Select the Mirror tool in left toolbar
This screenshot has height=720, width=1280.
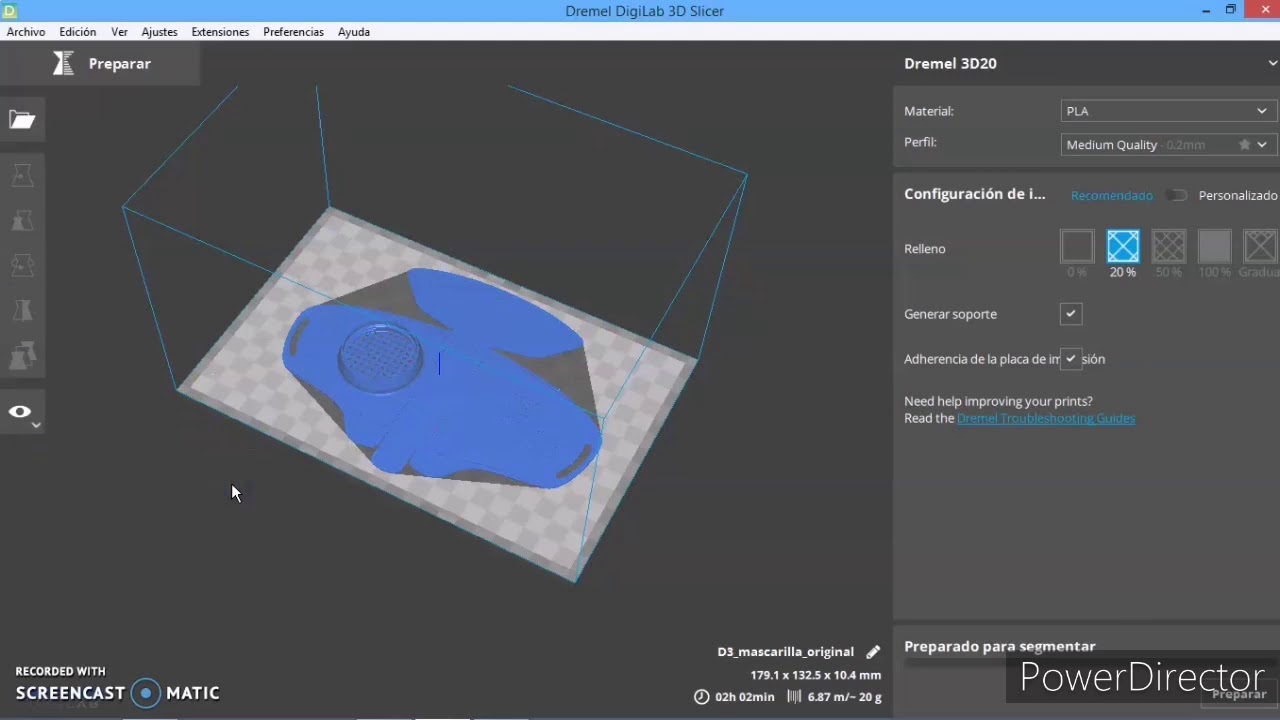pyautogui.click(x=22, y=311)
